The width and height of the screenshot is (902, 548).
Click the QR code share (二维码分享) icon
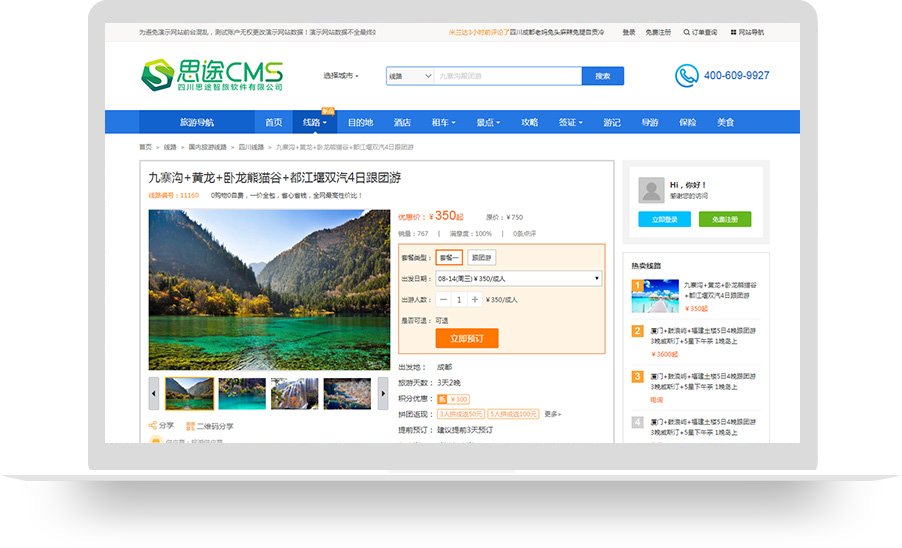(x=190, y=426)
